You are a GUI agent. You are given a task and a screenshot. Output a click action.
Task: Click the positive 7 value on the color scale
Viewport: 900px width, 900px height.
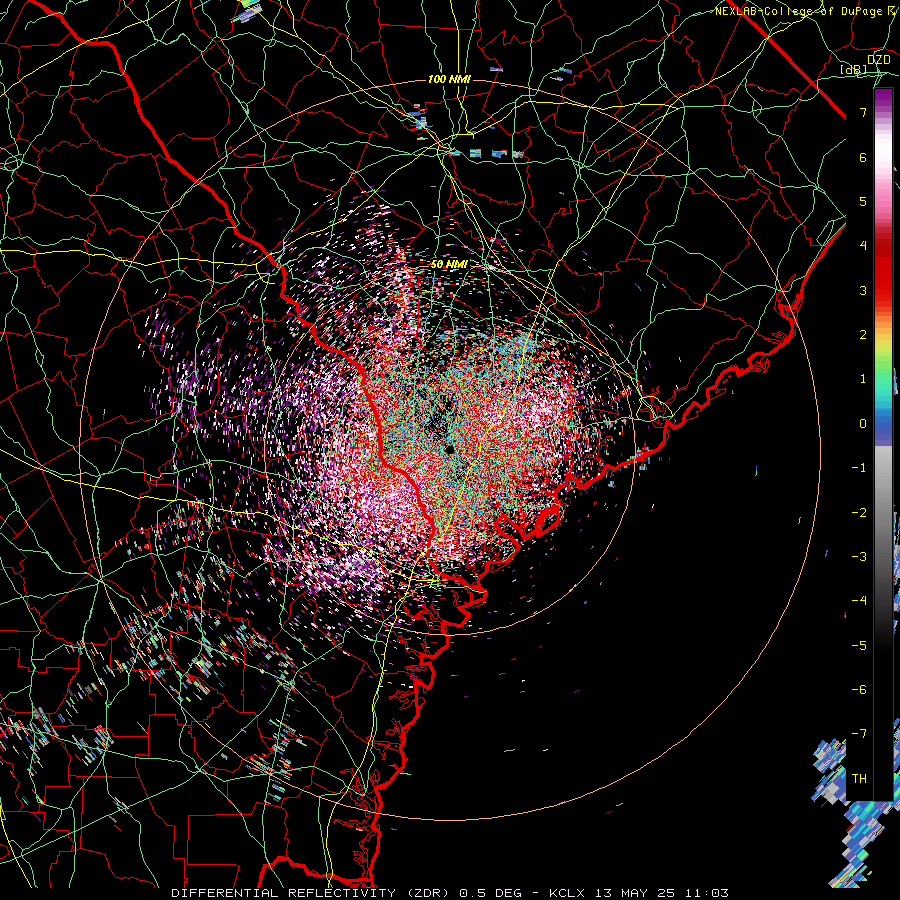point(863,112)
